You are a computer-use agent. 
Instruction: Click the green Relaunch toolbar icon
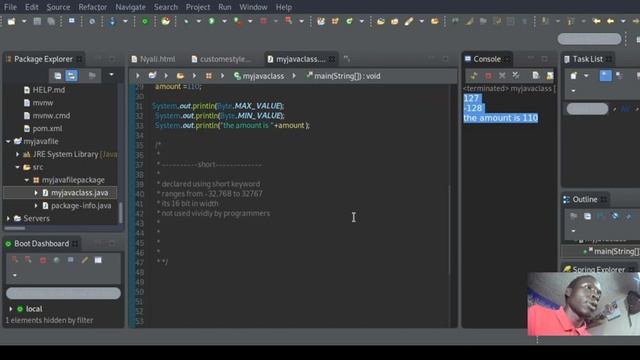point(144,21)
